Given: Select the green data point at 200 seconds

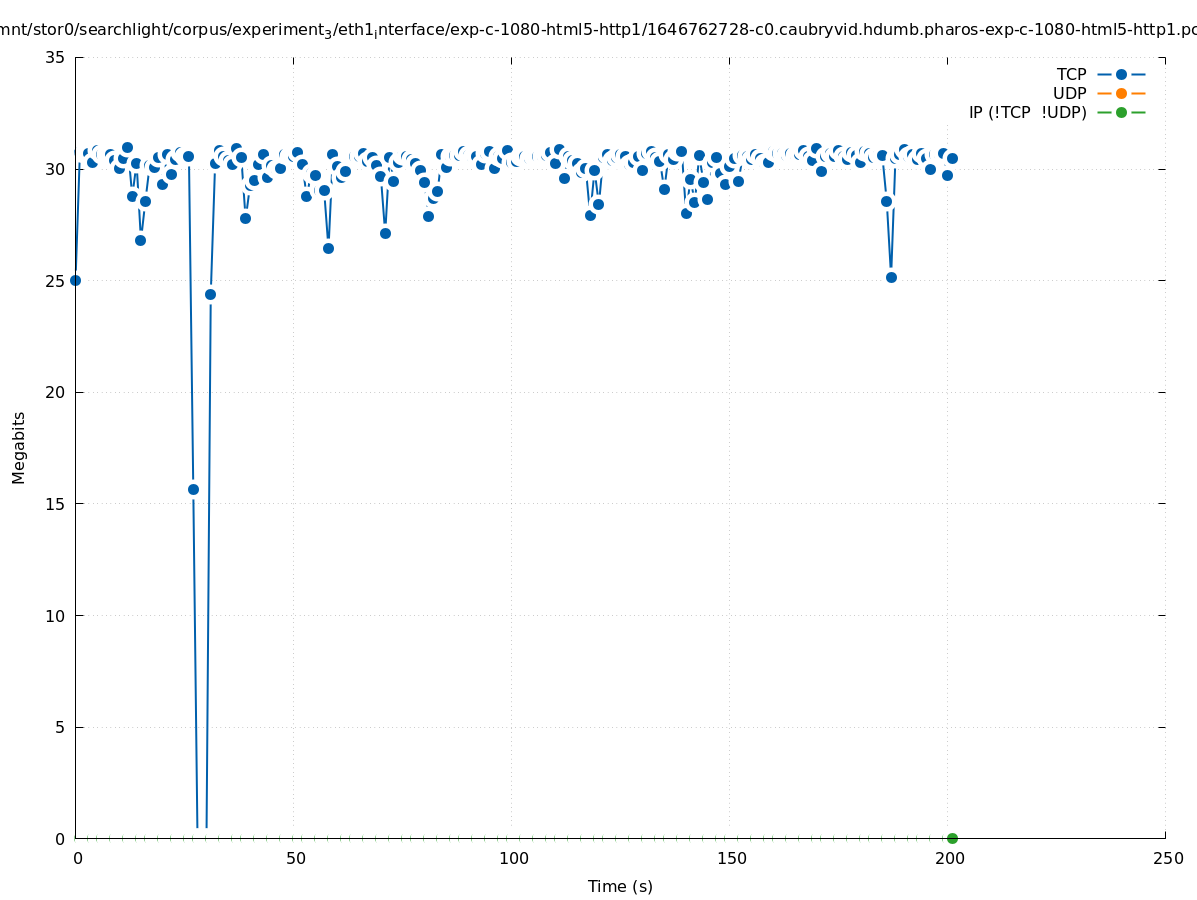Looking at the screenshot, I should pos(952,838).
